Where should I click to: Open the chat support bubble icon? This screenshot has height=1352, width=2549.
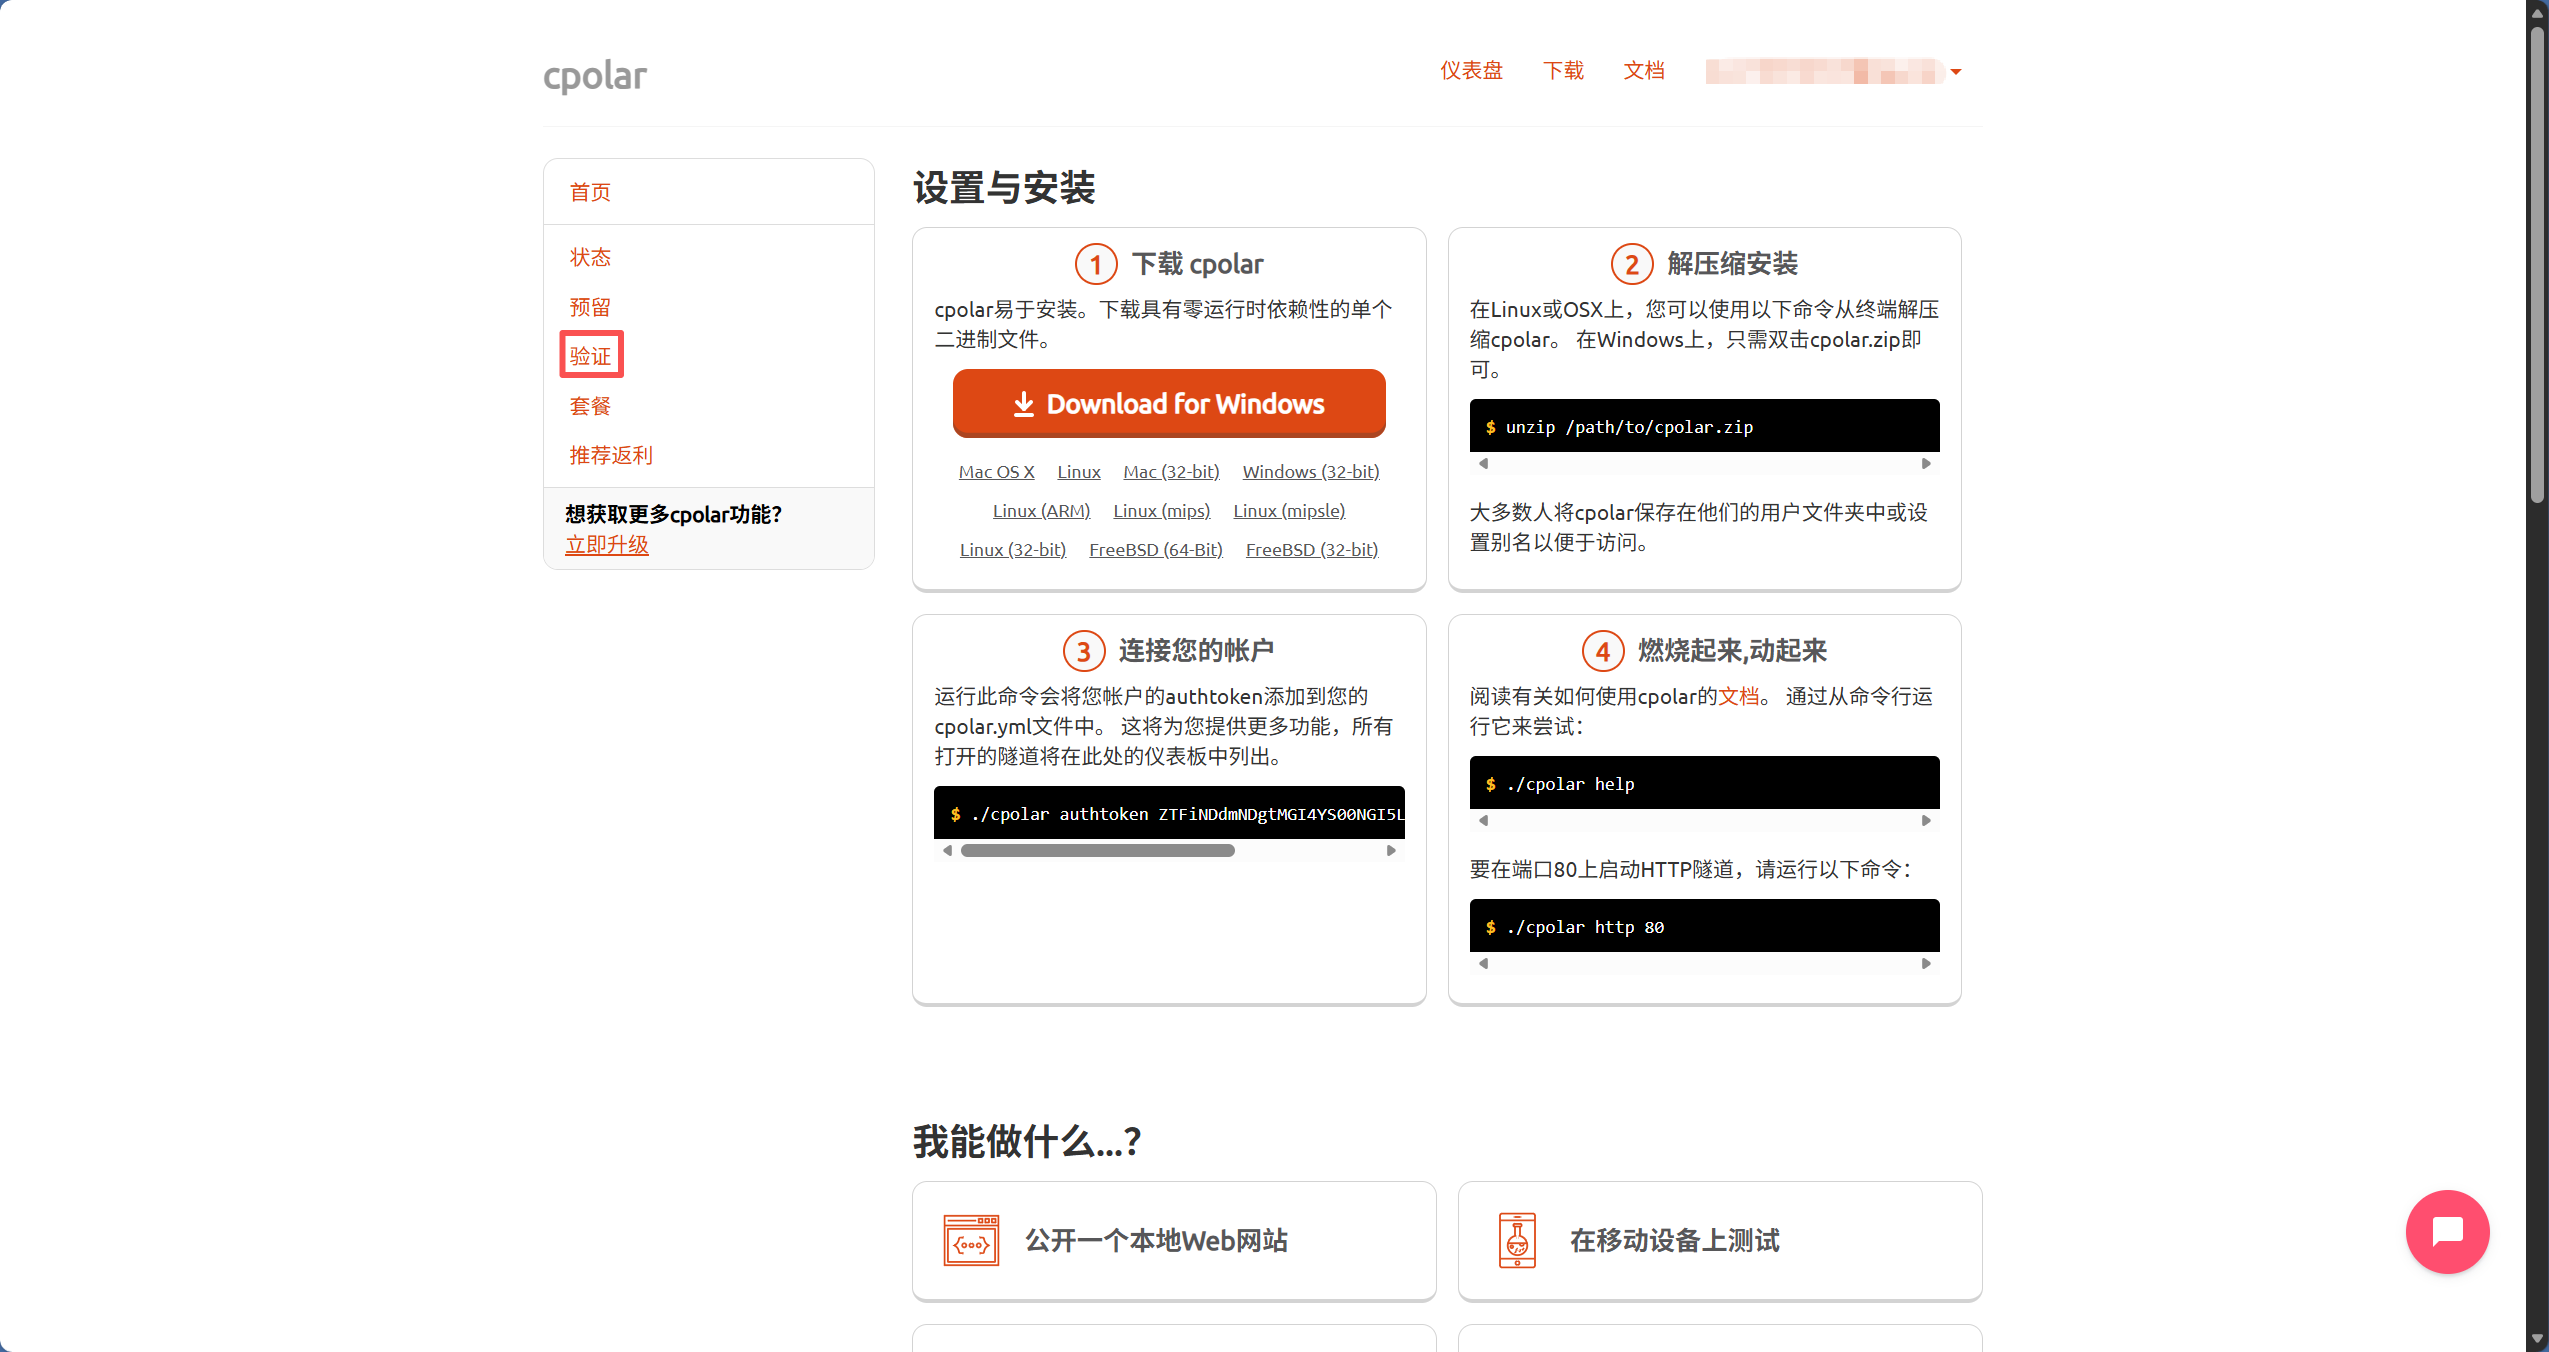coord(2446,1231)
